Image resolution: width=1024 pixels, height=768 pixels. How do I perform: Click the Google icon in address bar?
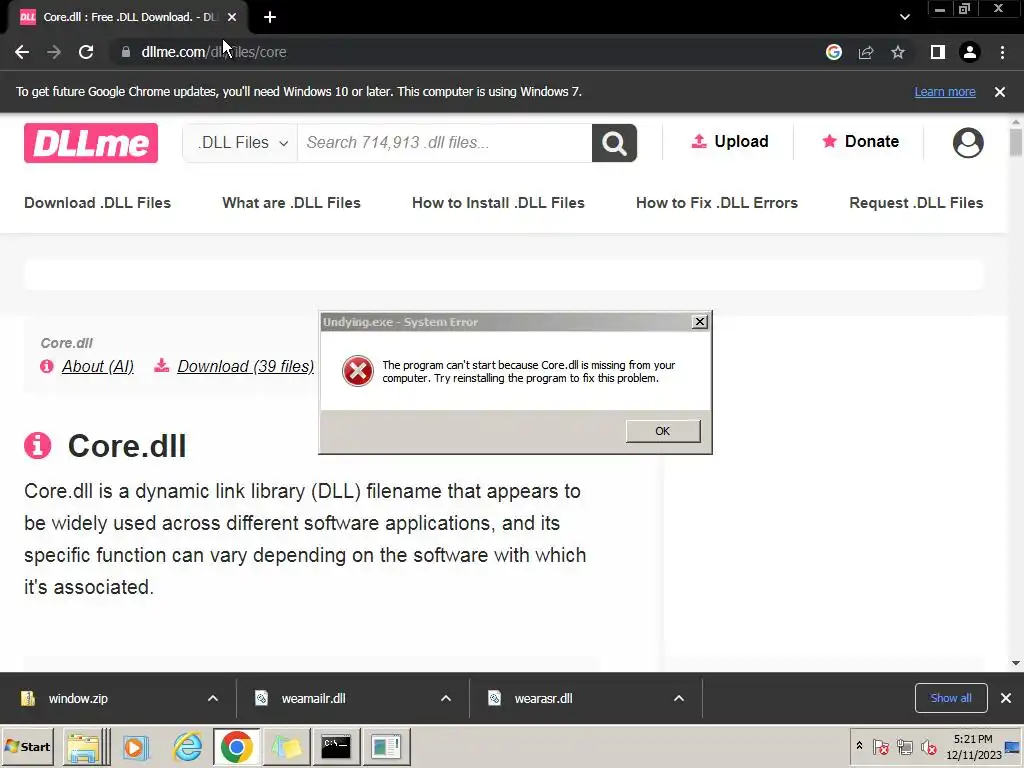click(x=833, y=52)
